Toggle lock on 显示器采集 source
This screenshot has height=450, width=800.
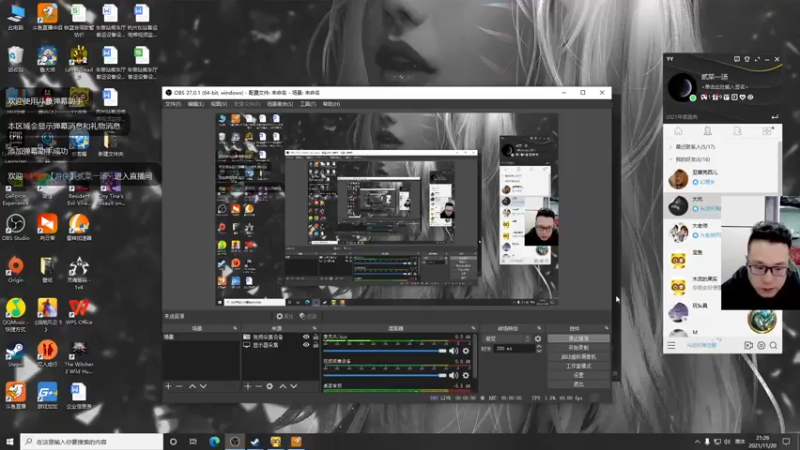316,345
